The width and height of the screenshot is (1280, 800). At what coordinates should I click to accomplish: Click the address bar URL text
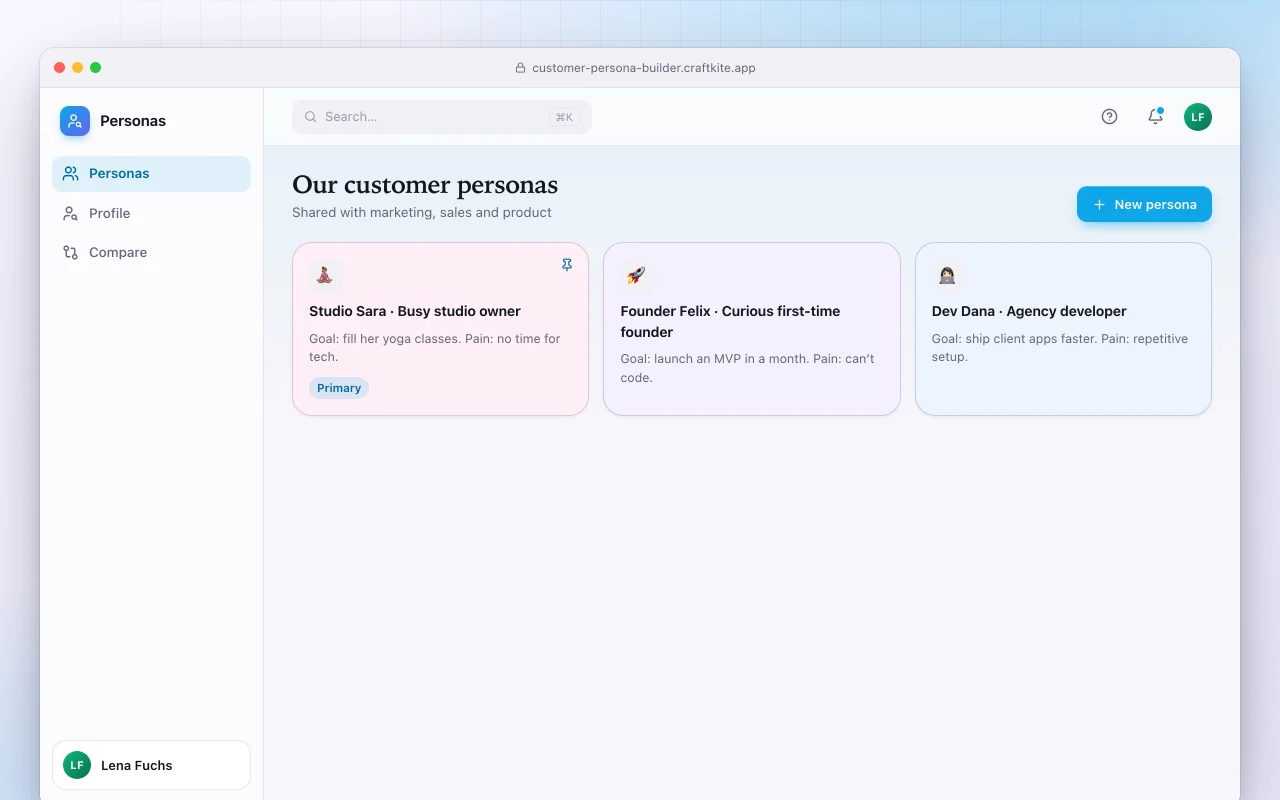(x=644, y=68)
